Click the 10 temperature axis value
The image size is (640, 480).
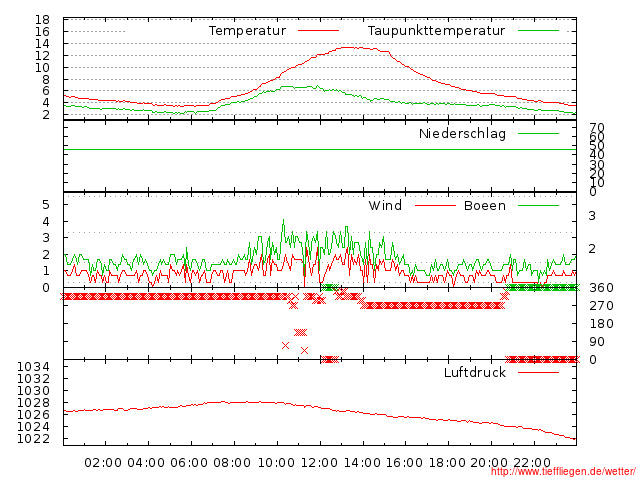coord(42,67)
